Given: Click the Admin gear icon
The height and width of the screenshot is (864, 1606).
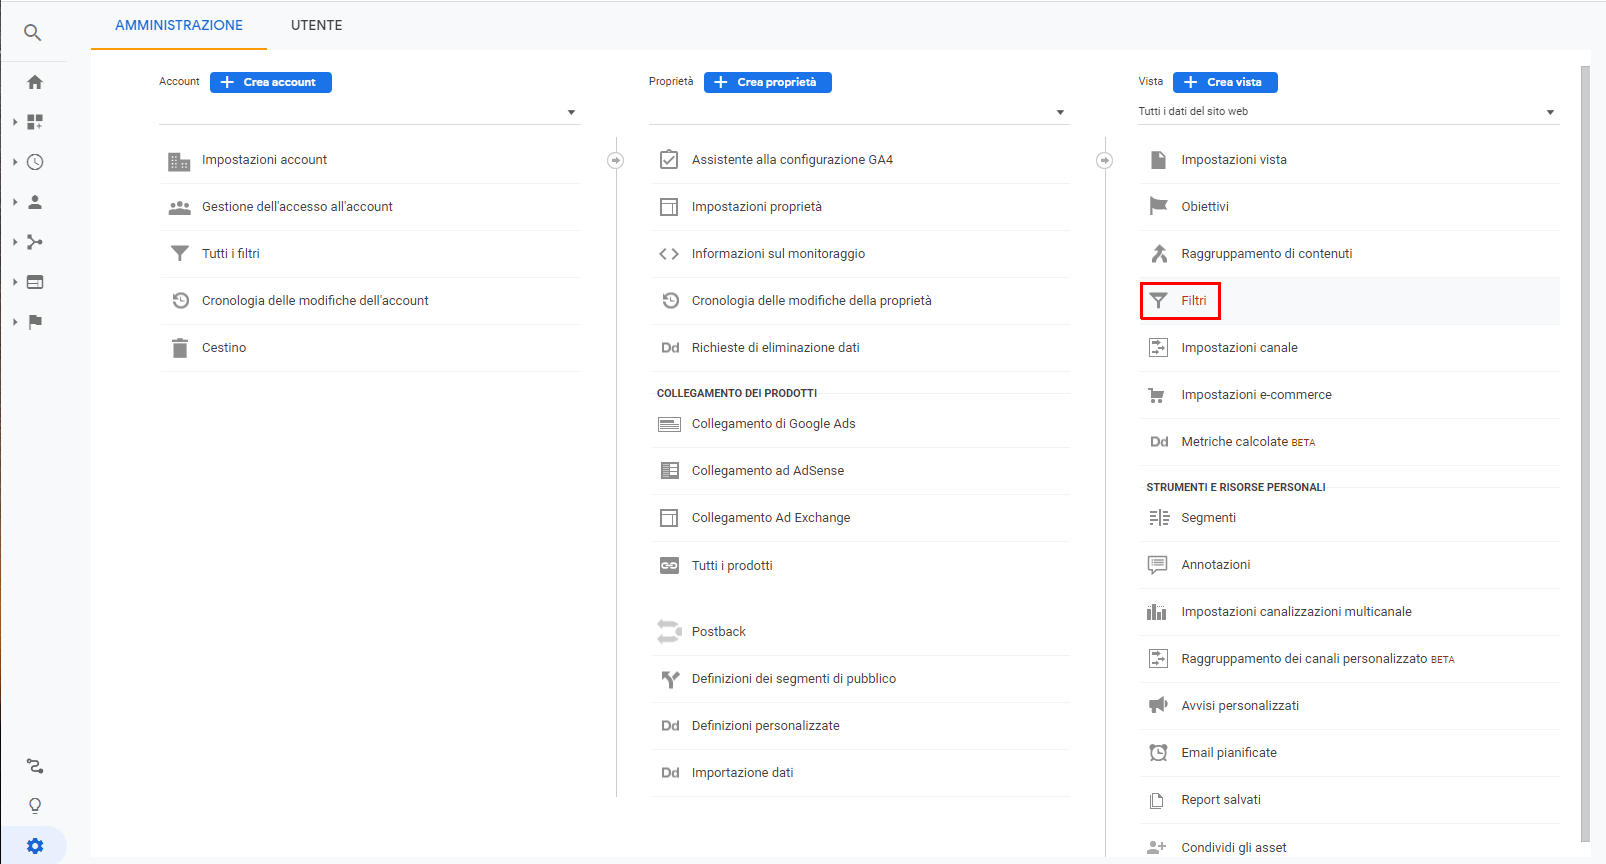Looking at the screenshot, I should 35,846.
